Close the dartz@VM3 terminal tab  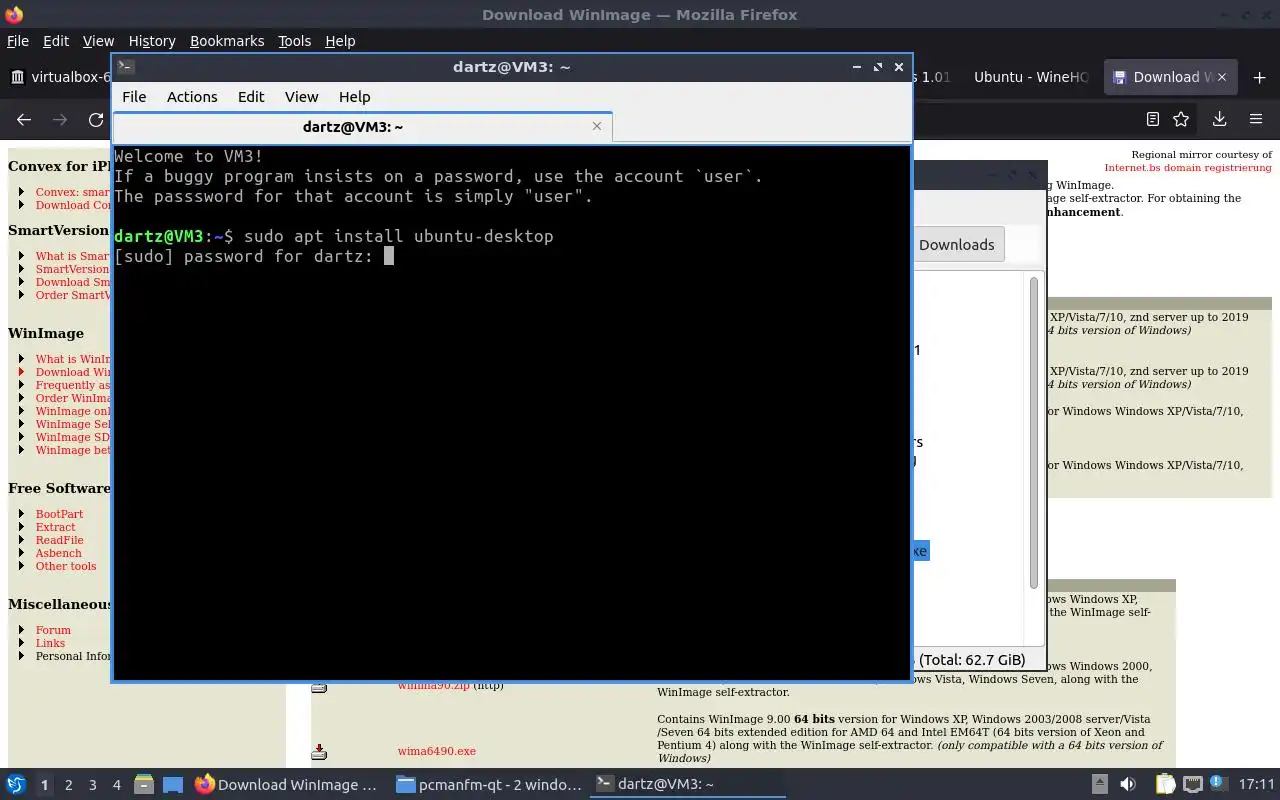click(x=597, y=126)
